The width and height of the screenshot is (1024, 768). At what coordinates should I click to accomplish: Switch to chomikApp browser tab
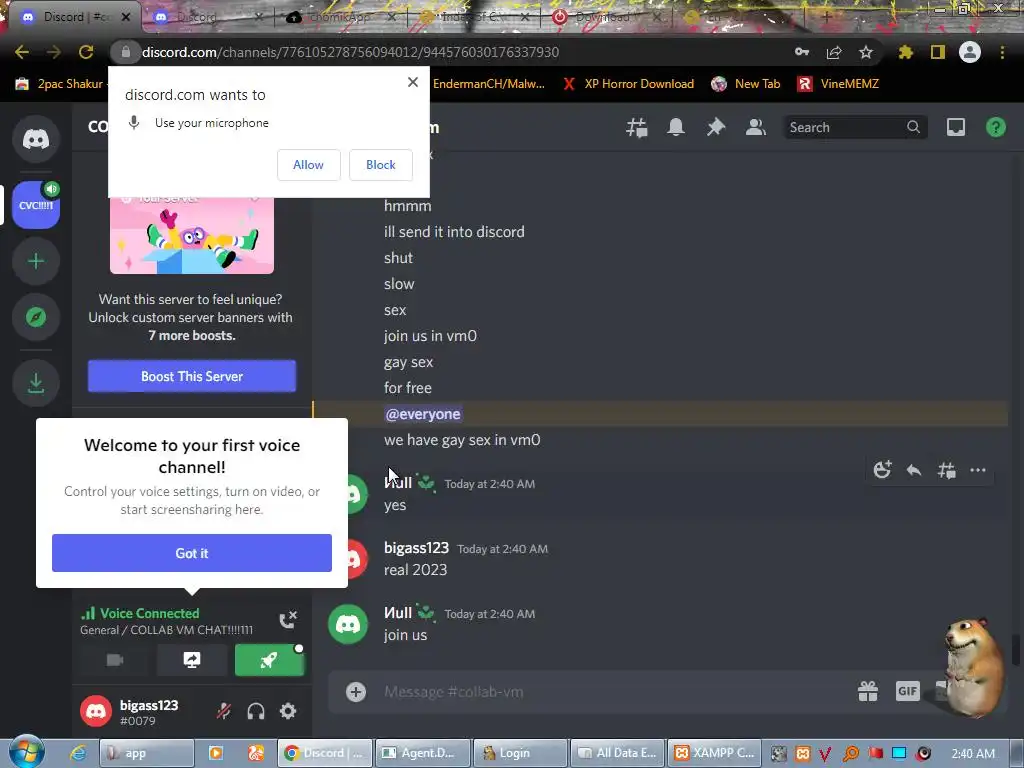pyautogui.click(x=340, y=17)
